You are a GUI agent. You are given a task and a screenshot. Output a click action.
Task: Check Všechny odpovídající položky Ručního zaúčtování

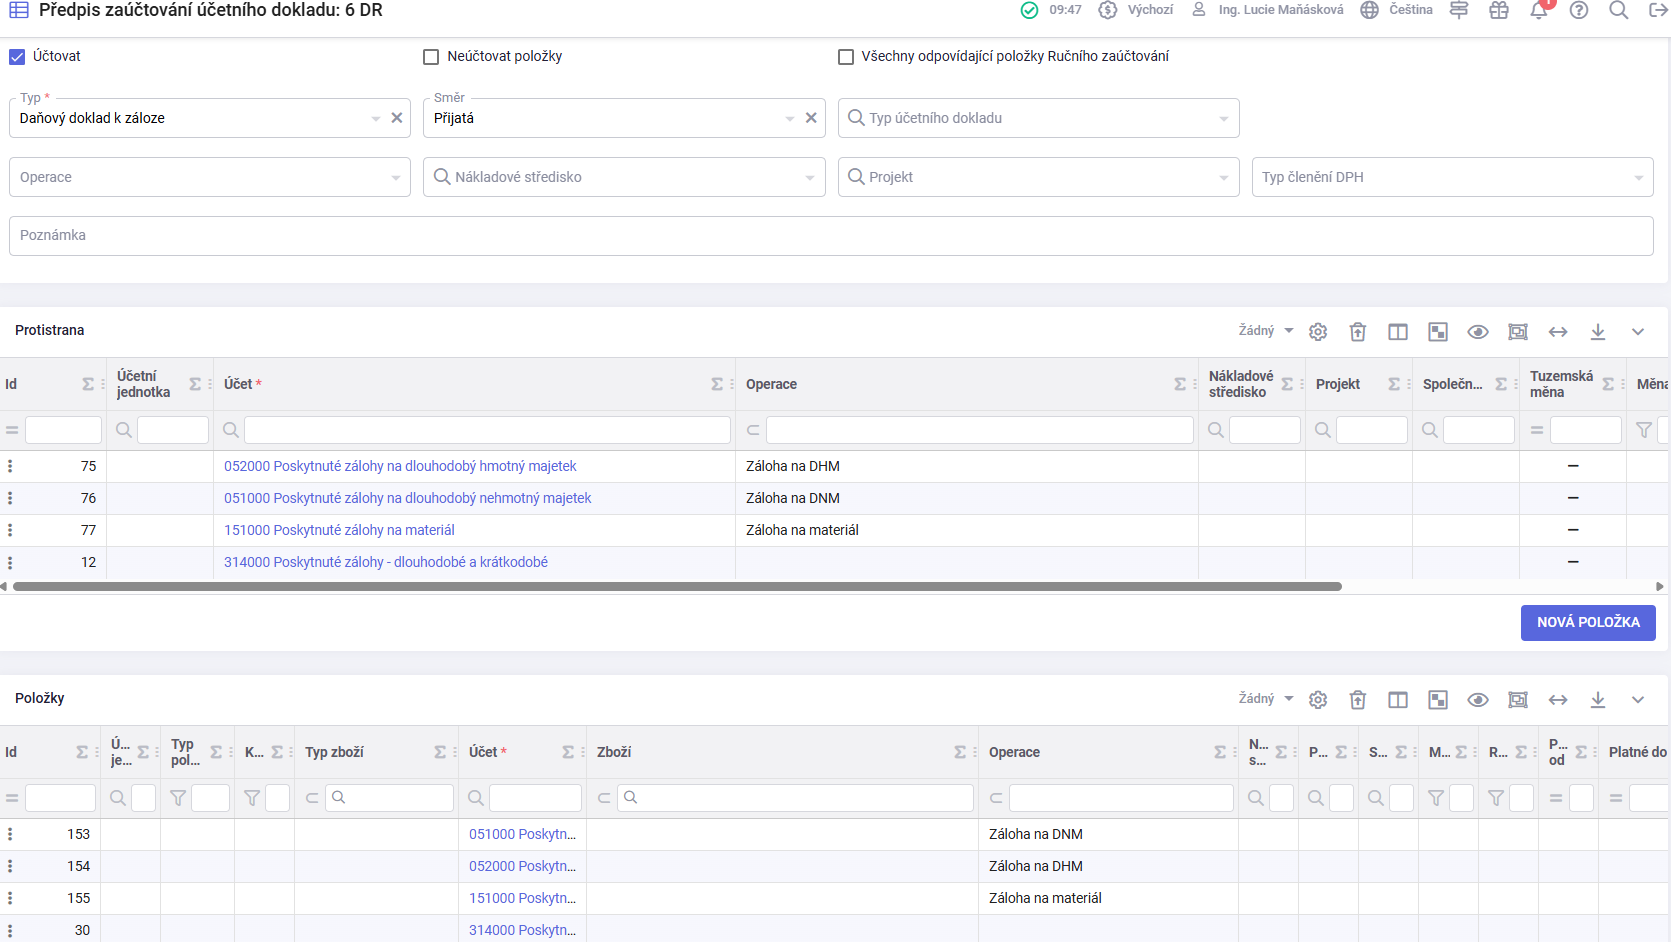point(846,57)
